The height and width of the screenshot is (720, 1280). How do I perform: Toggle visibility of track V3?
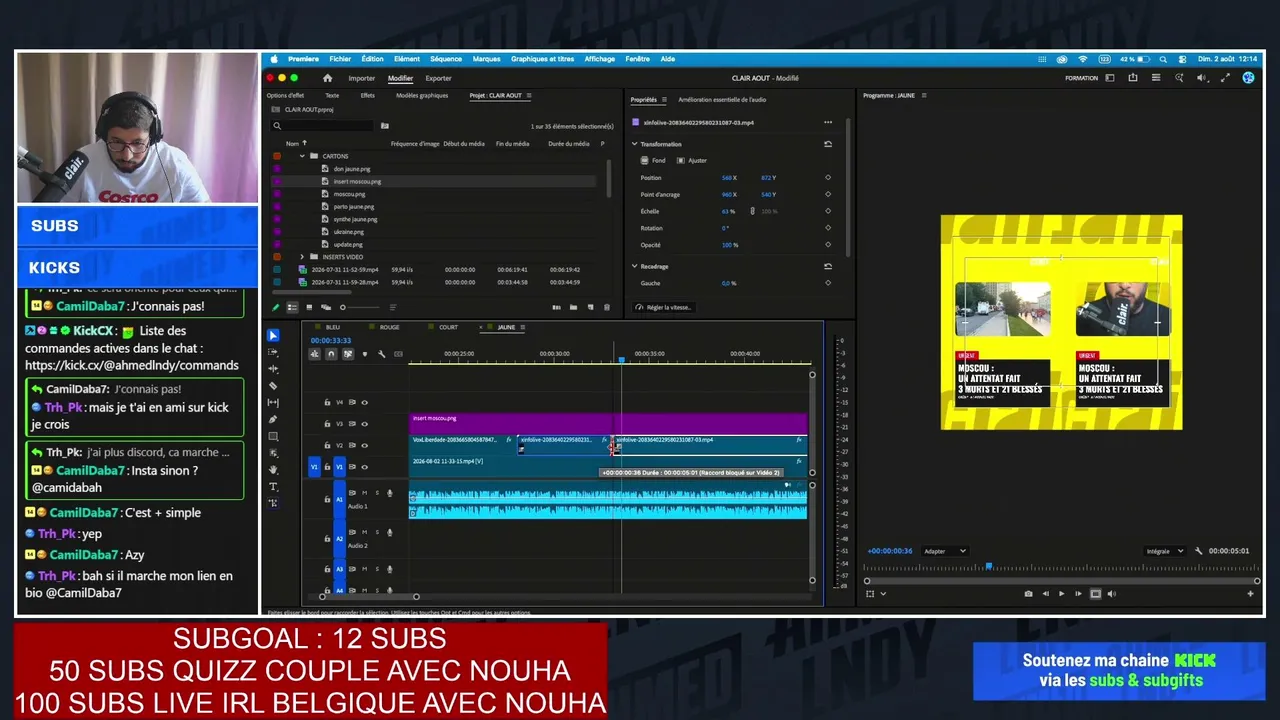pos(364,424)
